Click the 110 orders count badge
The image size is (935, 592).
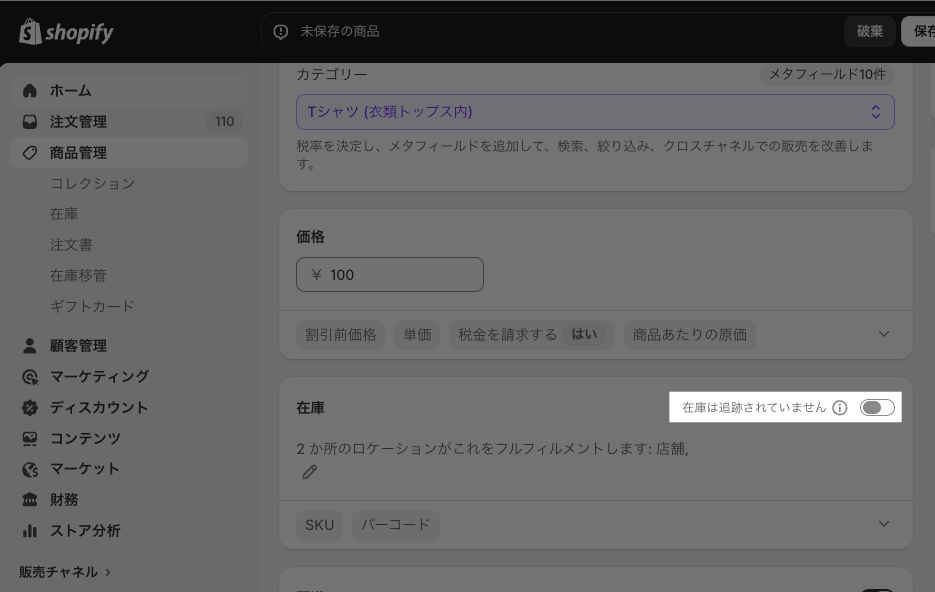(x=224, y=122)
